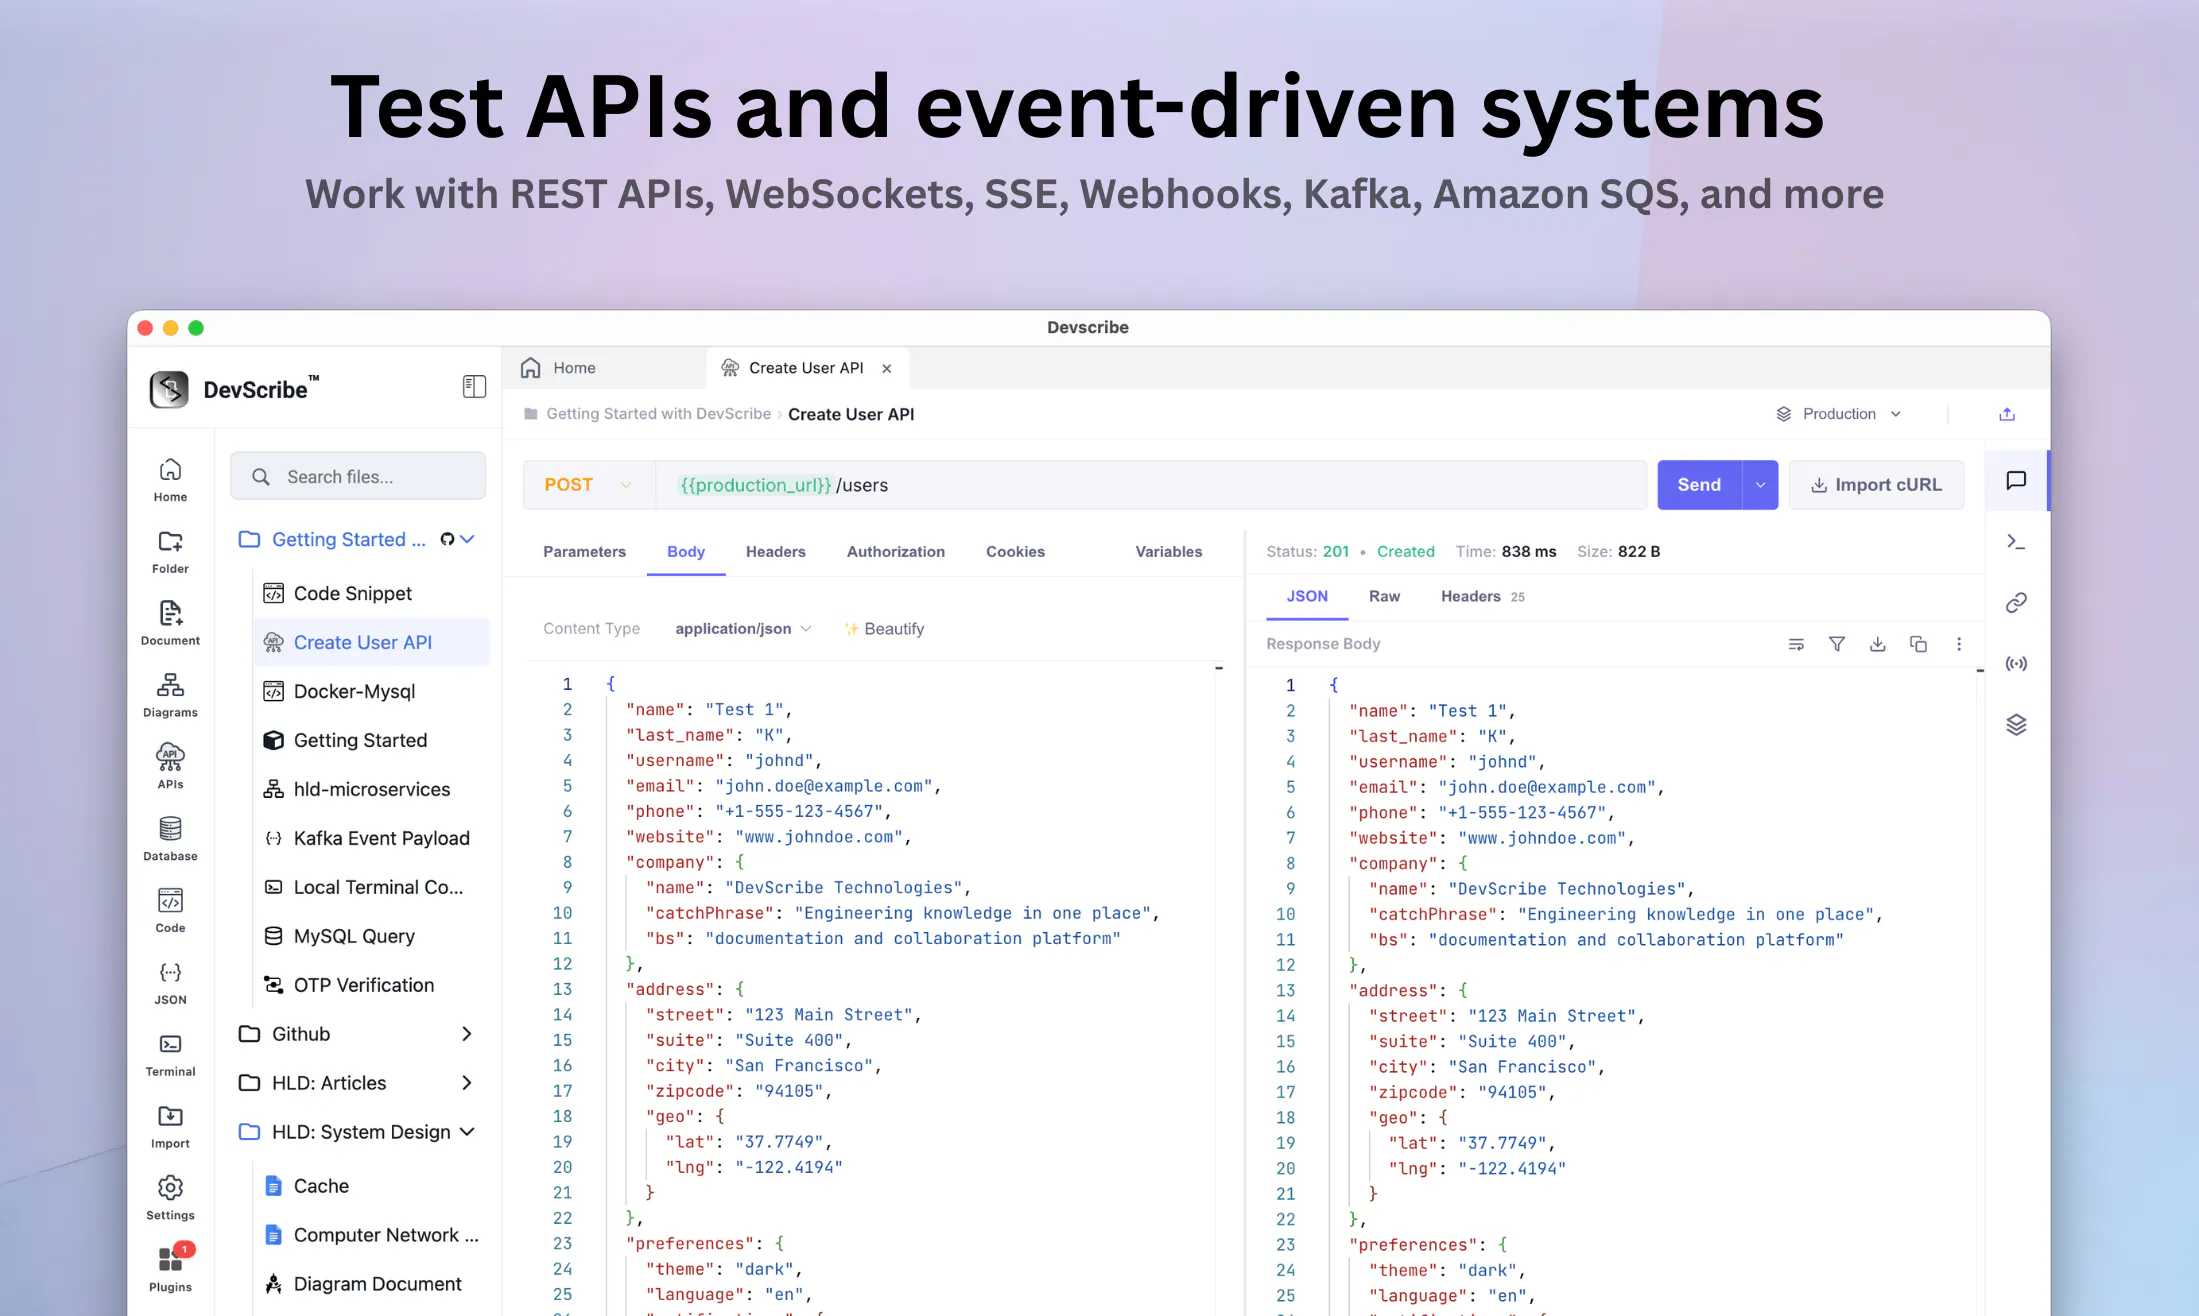
Task: Open the Diagram Document file
Action: 377,1285
